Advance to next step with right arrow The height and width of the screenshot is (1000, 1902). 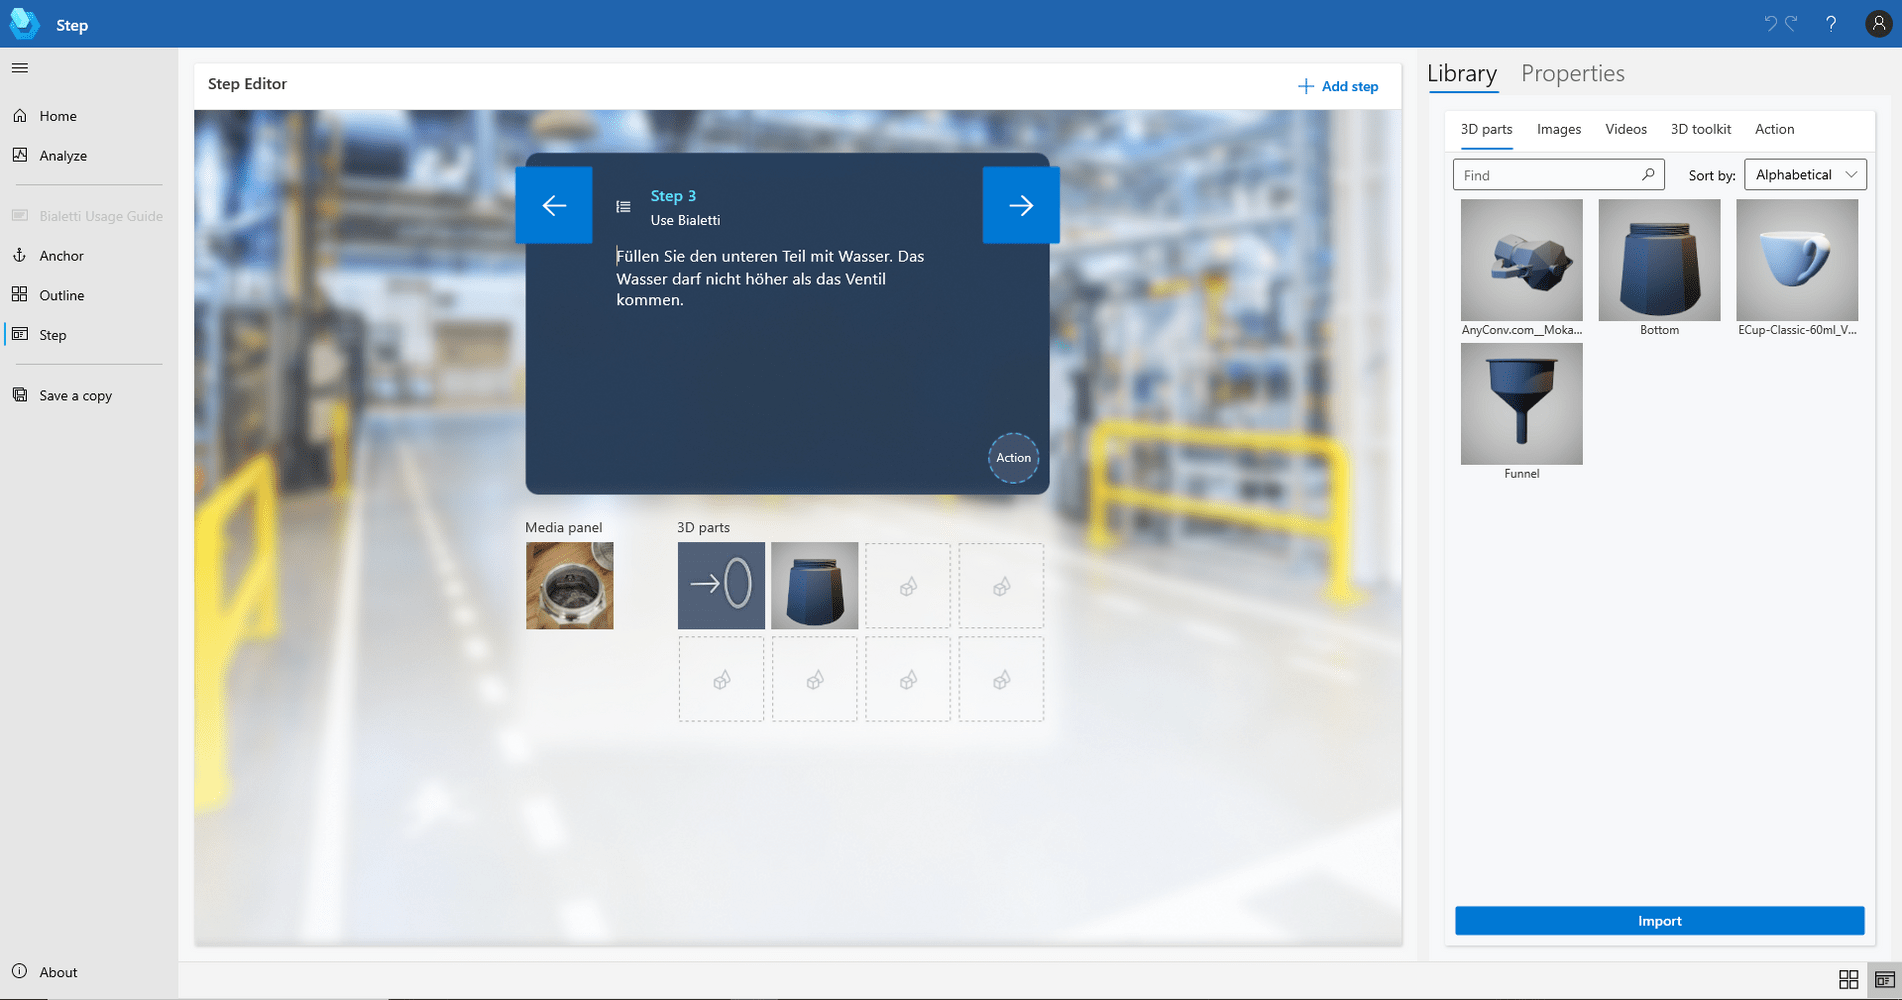point(1021,205)
